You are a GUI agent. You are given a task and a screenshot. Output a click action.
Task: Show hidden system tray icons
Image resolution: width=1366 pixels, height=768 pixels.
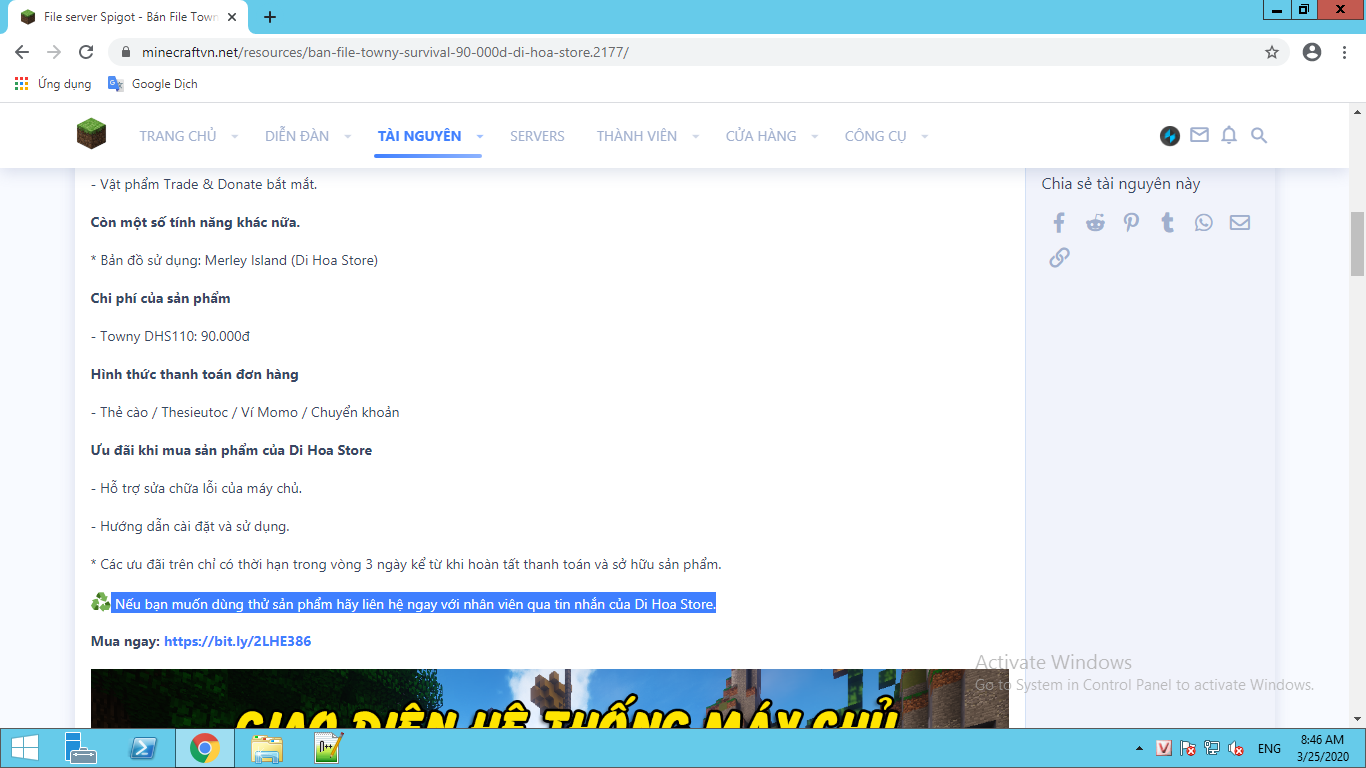coord(1139,749)
